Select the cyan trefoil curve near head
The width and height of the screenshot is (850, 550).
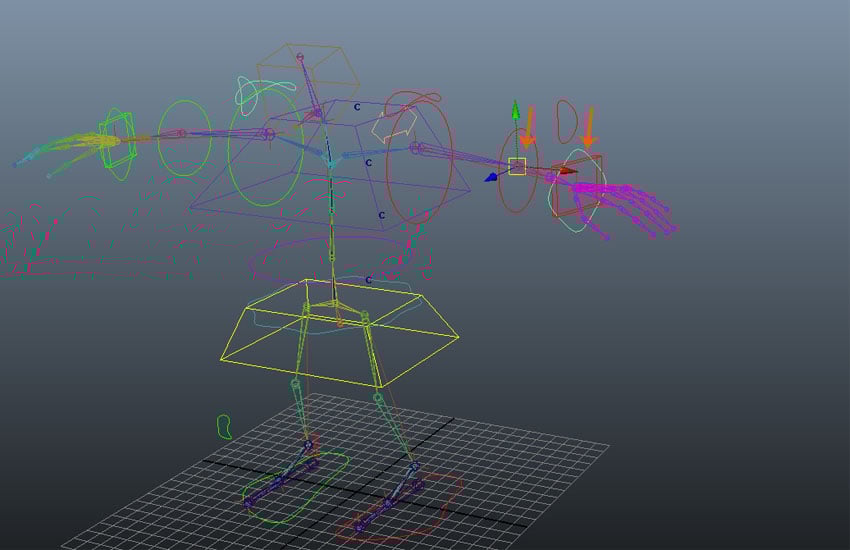(x=265, y=94)
